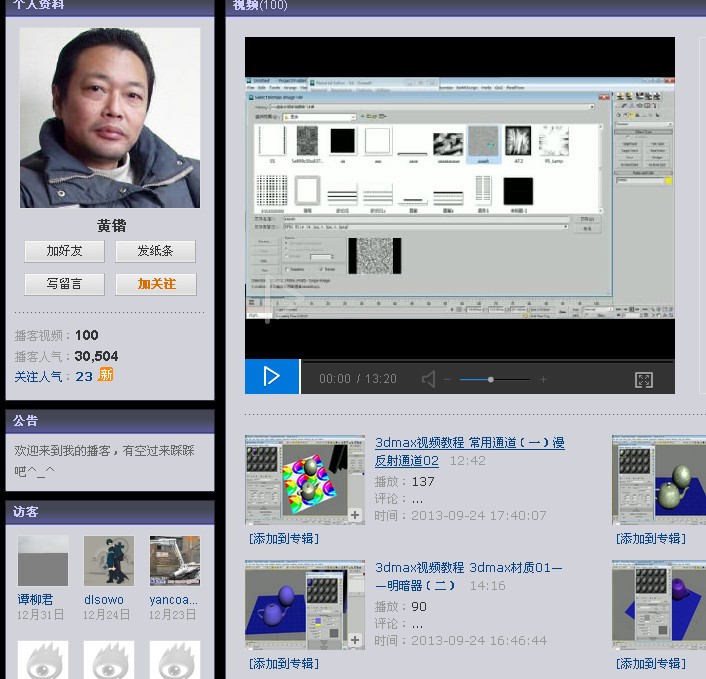Open visitor dlsowo's profile link
This screenshot has height=679, width=706.
pyautogui.click(x=104, y=600)
